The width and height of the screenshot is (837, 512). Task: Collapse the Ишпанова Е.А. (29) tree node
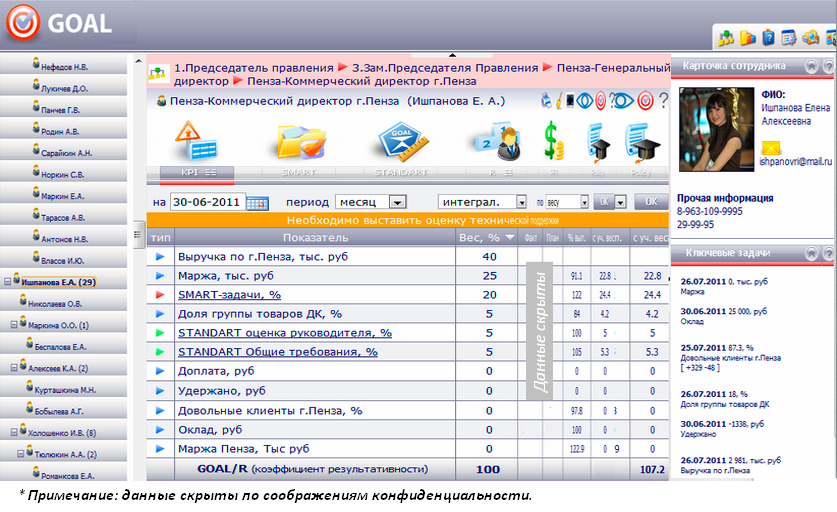coord(7,281)
